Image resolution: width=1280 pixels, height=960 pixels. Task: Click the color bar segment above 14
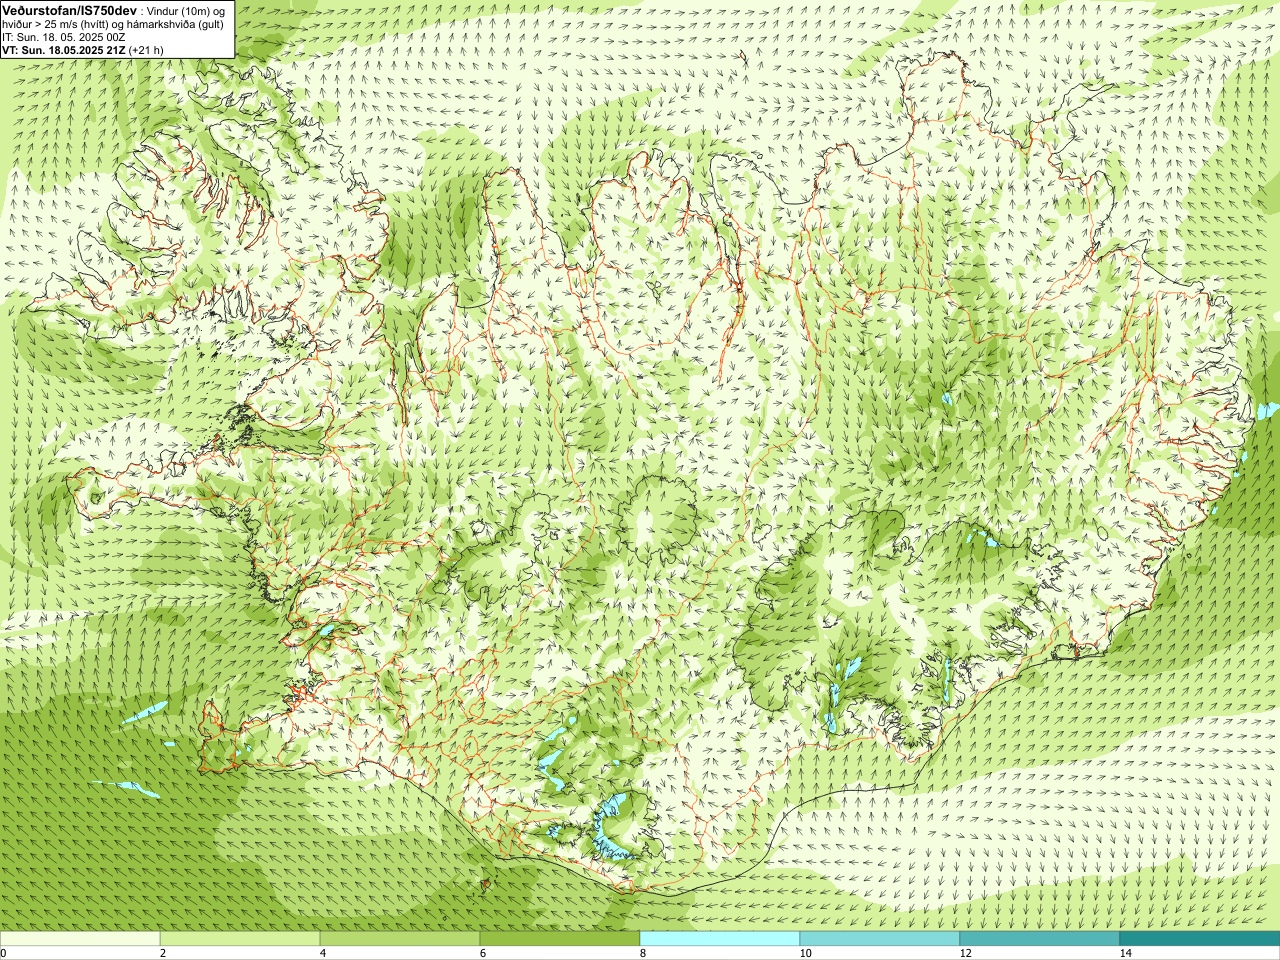(1200, 939)
